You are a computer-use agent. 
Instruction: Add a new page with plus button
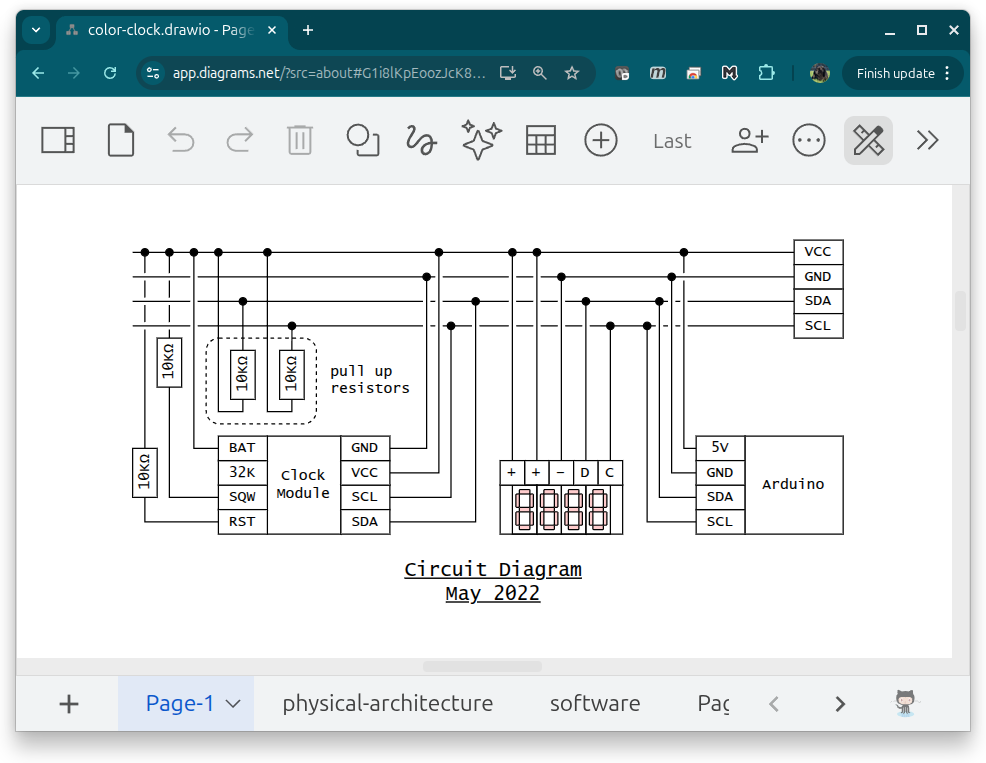(69, 704)
